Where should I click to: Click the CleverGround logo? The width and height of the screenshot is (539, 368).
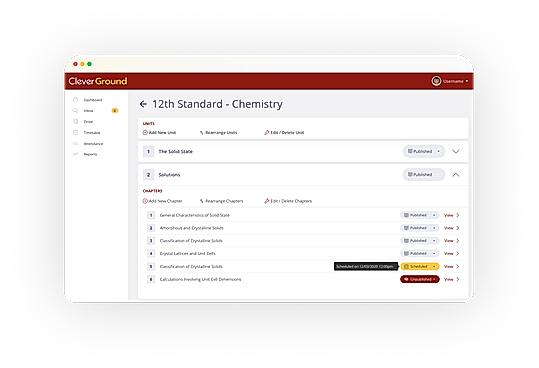tap(98, 81)
